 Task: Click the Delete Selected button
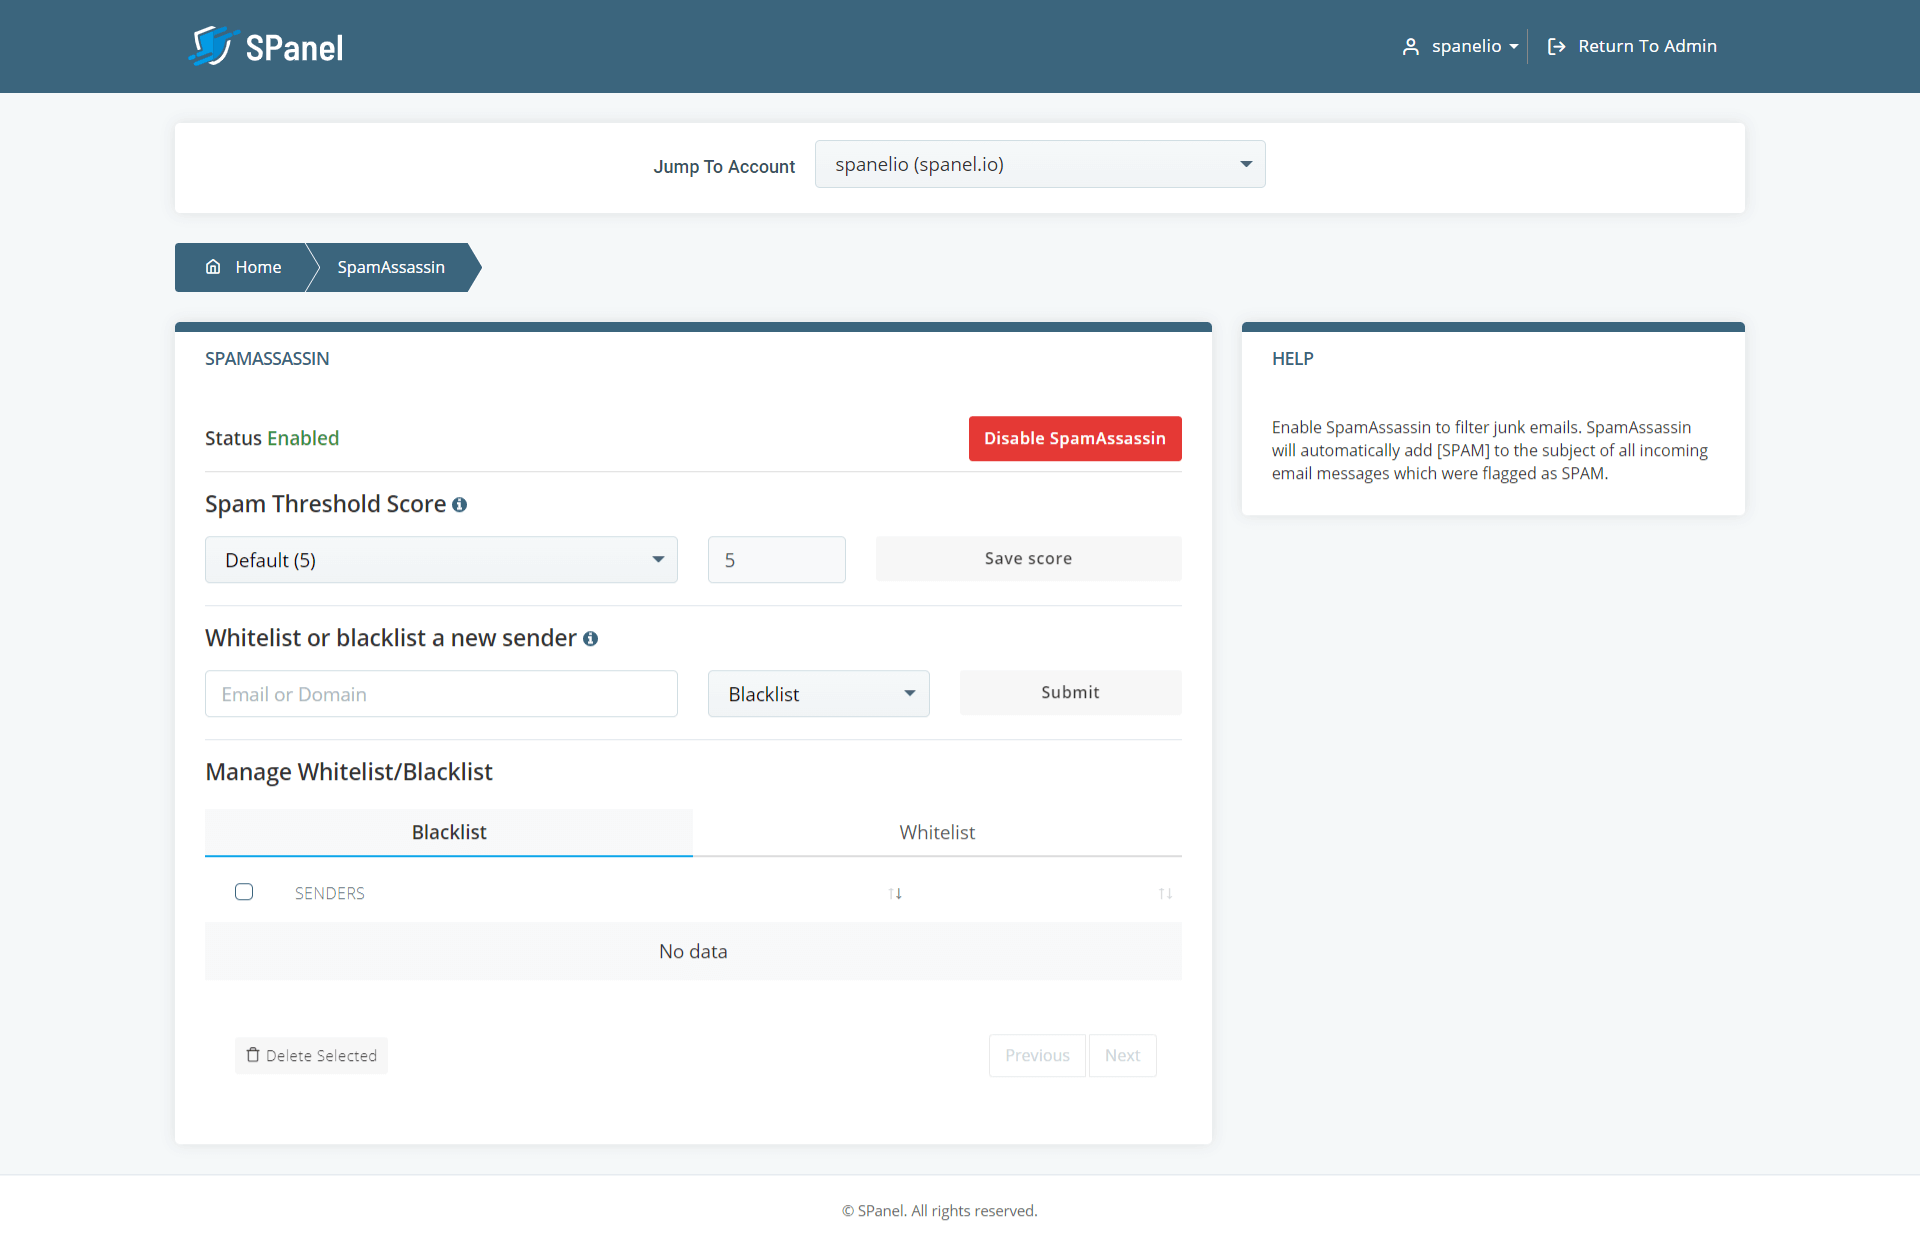pos(311,1055)
